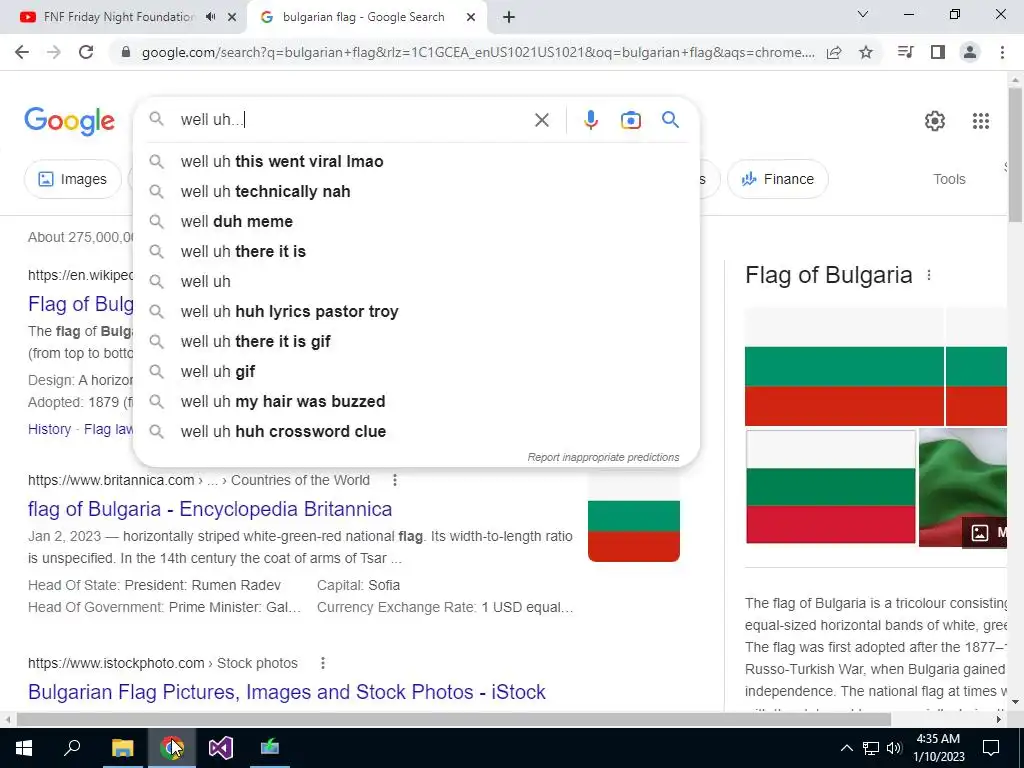Select suggestion 'well uh this went viral lmao'

pyautogui.click(x=416, y=161)
